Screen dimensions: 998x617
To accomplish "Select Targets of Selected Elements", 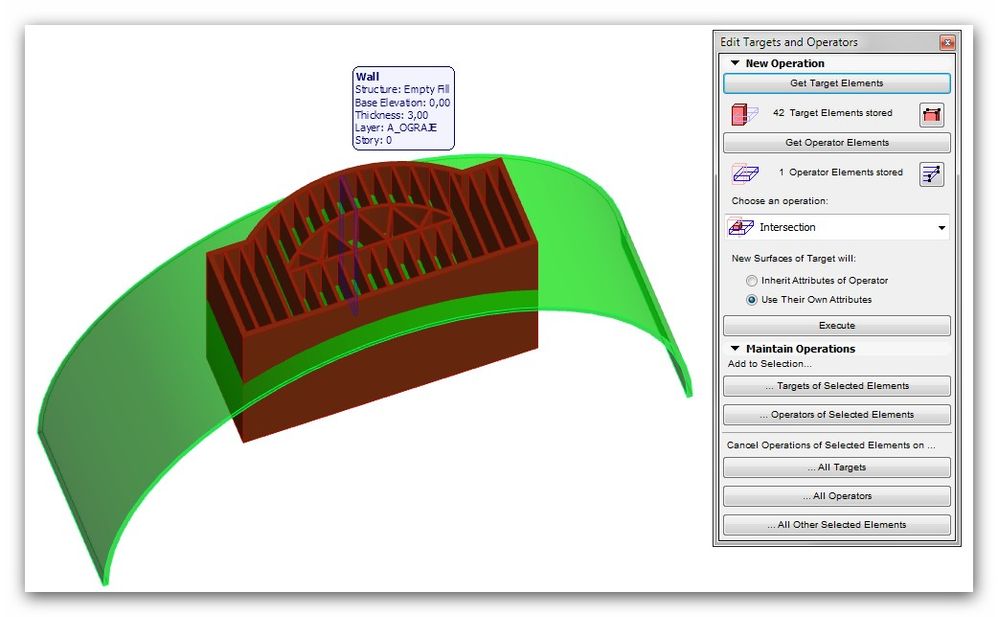I will [836, 386].
